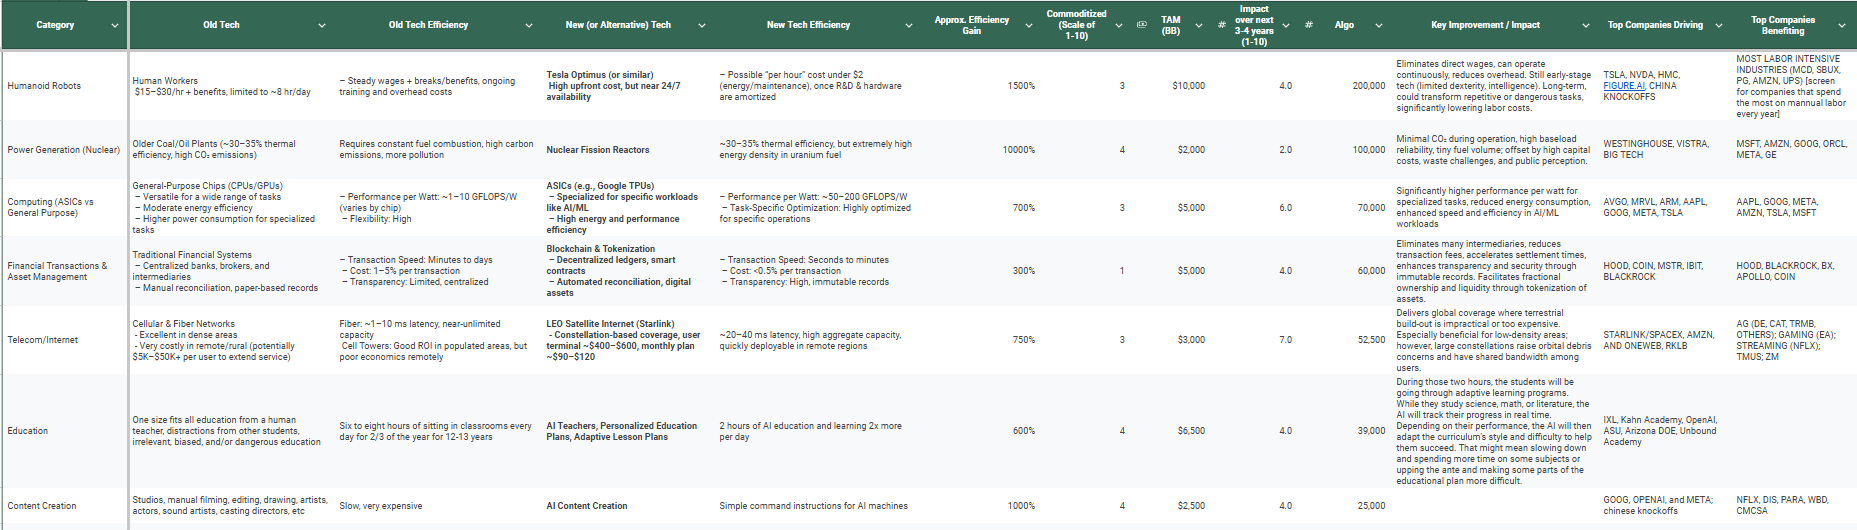The height and width of the screenshot is (530, 1857).
Task: Select the 10000% efficiency gain cell
Action: coord(982,150)
